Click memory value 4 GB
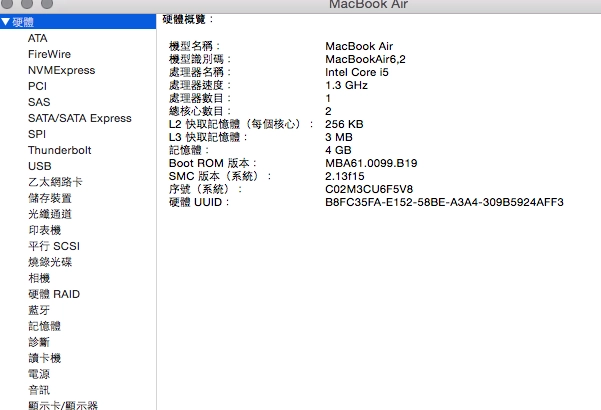Screen dimensions: 601x410 click(338, 150)
